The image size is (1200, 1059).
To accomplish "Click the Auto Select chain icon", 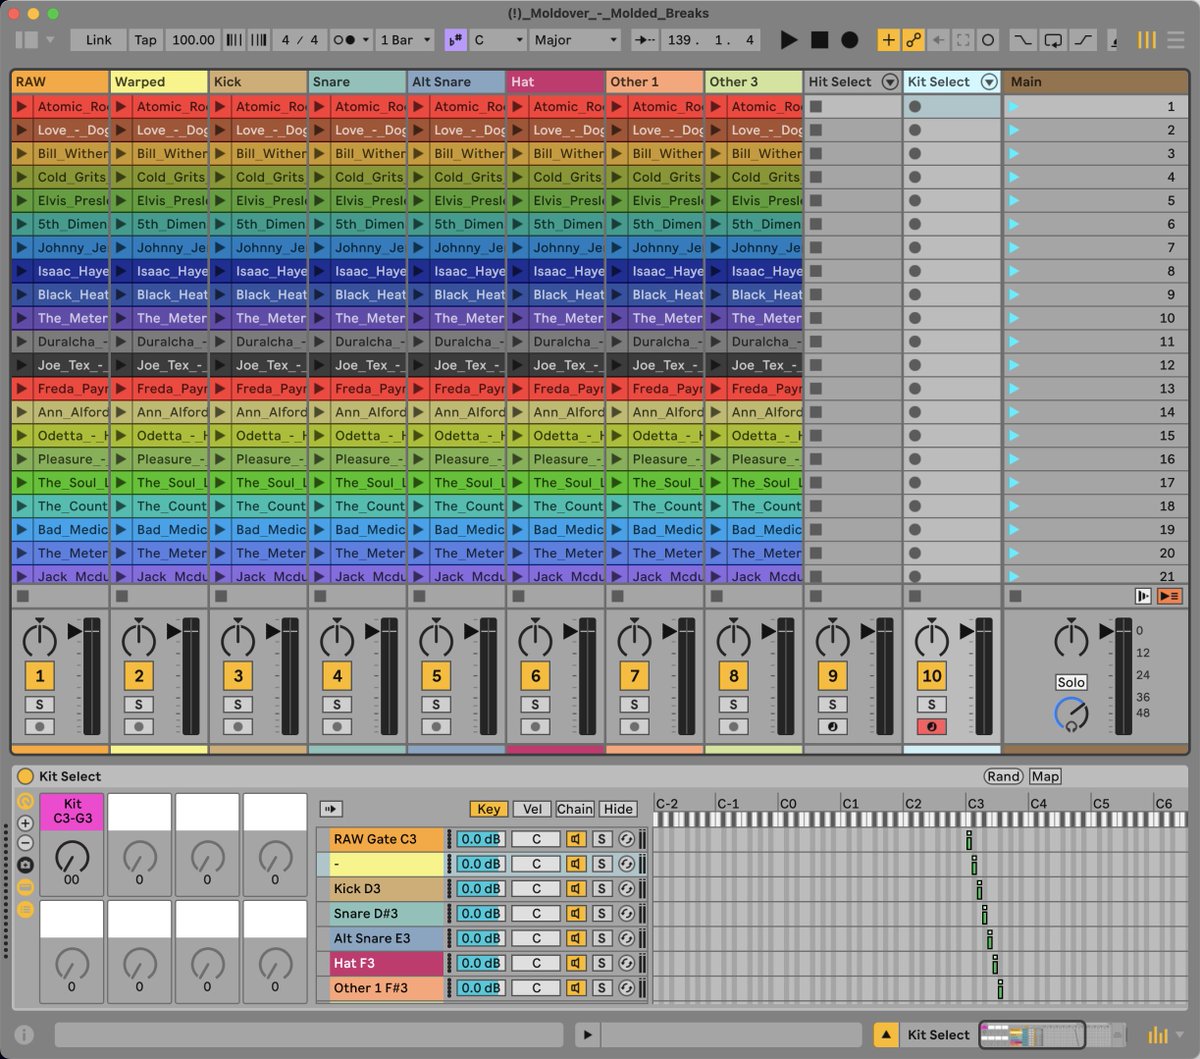I will point(331,808).
